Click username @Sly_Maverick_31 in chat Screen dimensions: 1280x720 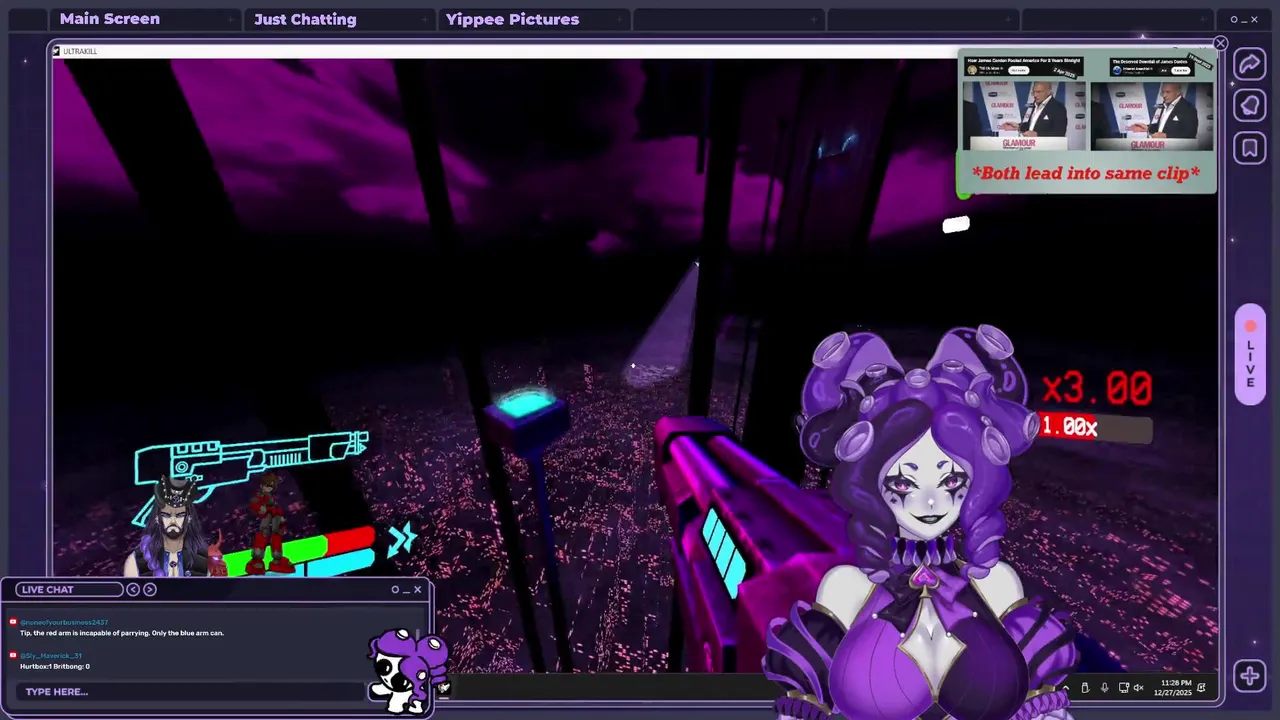pos(51,655)
